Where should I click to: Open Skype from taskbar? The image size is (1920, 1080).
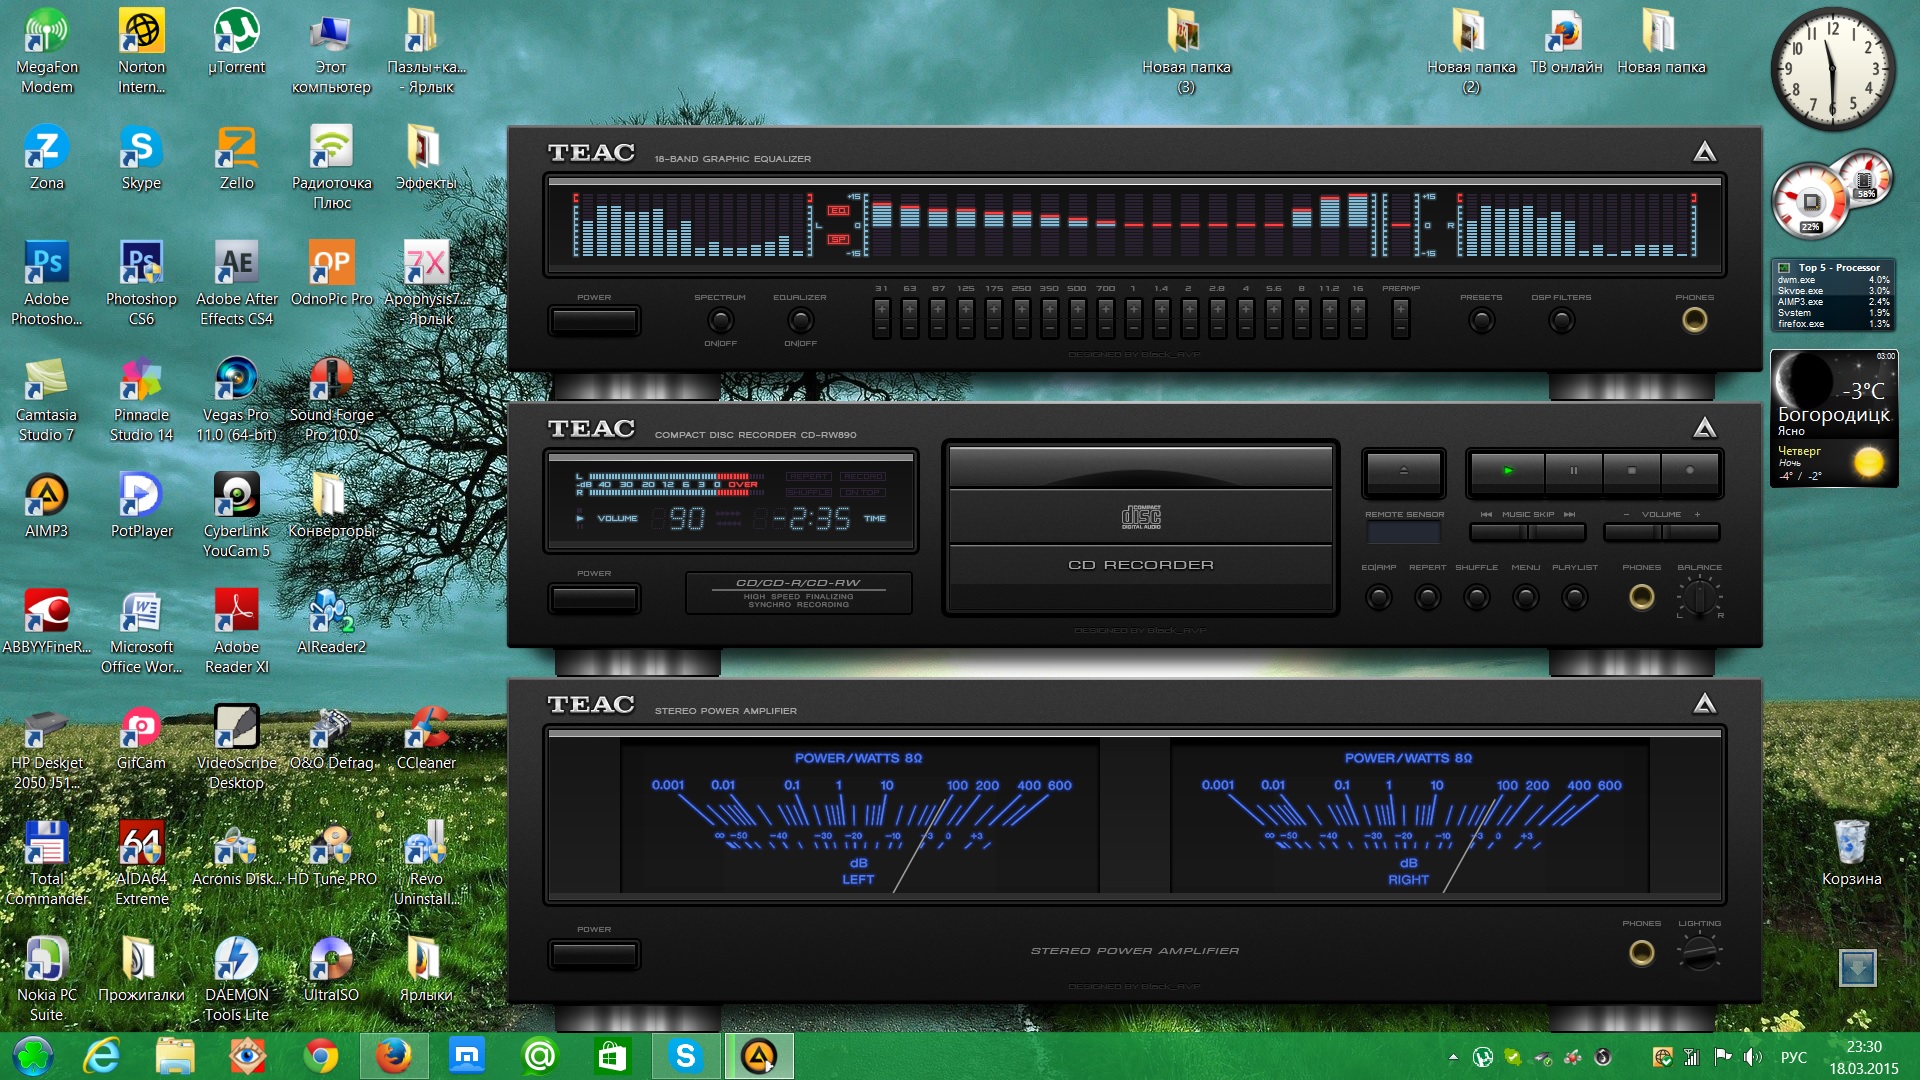pos(682,1055)
